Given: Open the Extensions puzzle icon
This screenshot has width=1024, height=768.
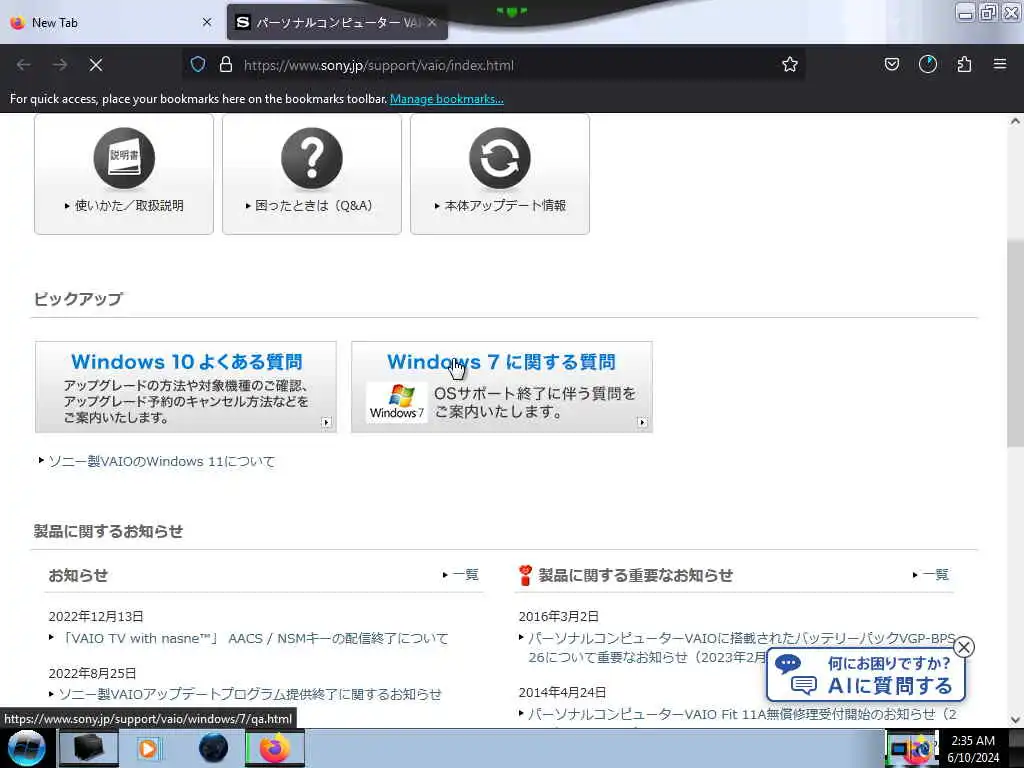Looking at the screenshot, I should (964, 65).
